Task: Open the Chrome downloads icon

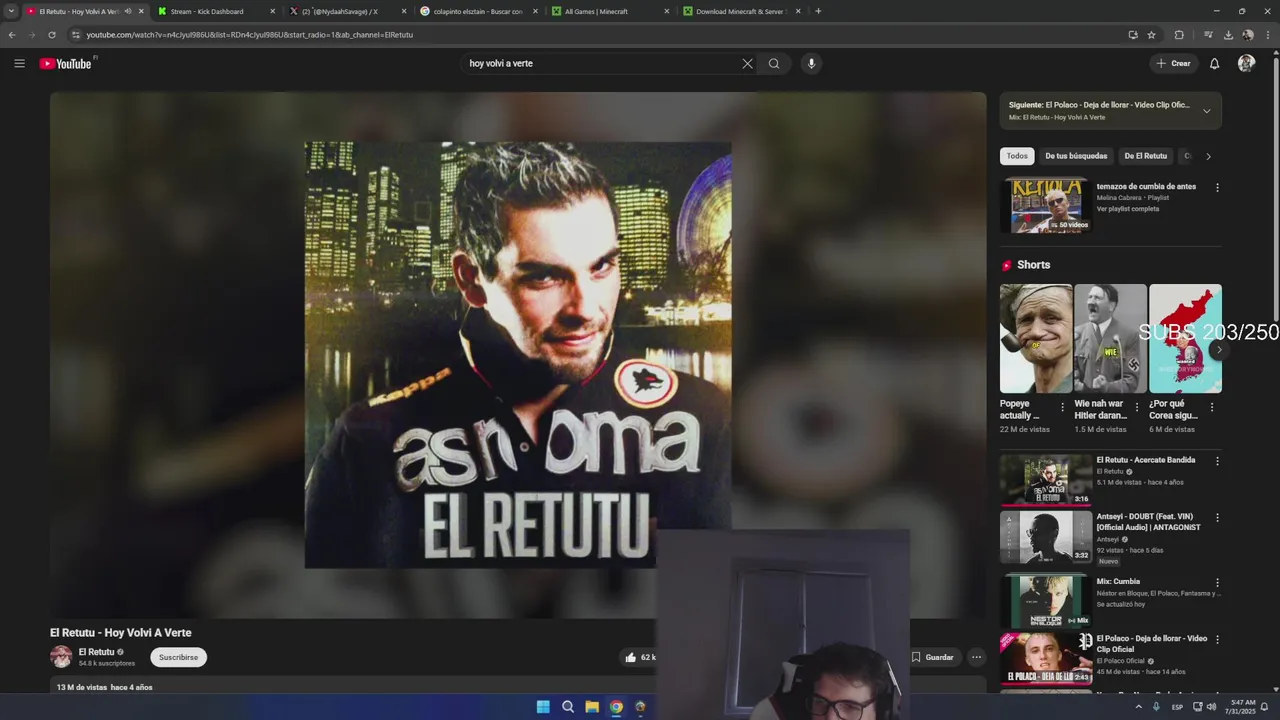Action: click(1228, 34)
